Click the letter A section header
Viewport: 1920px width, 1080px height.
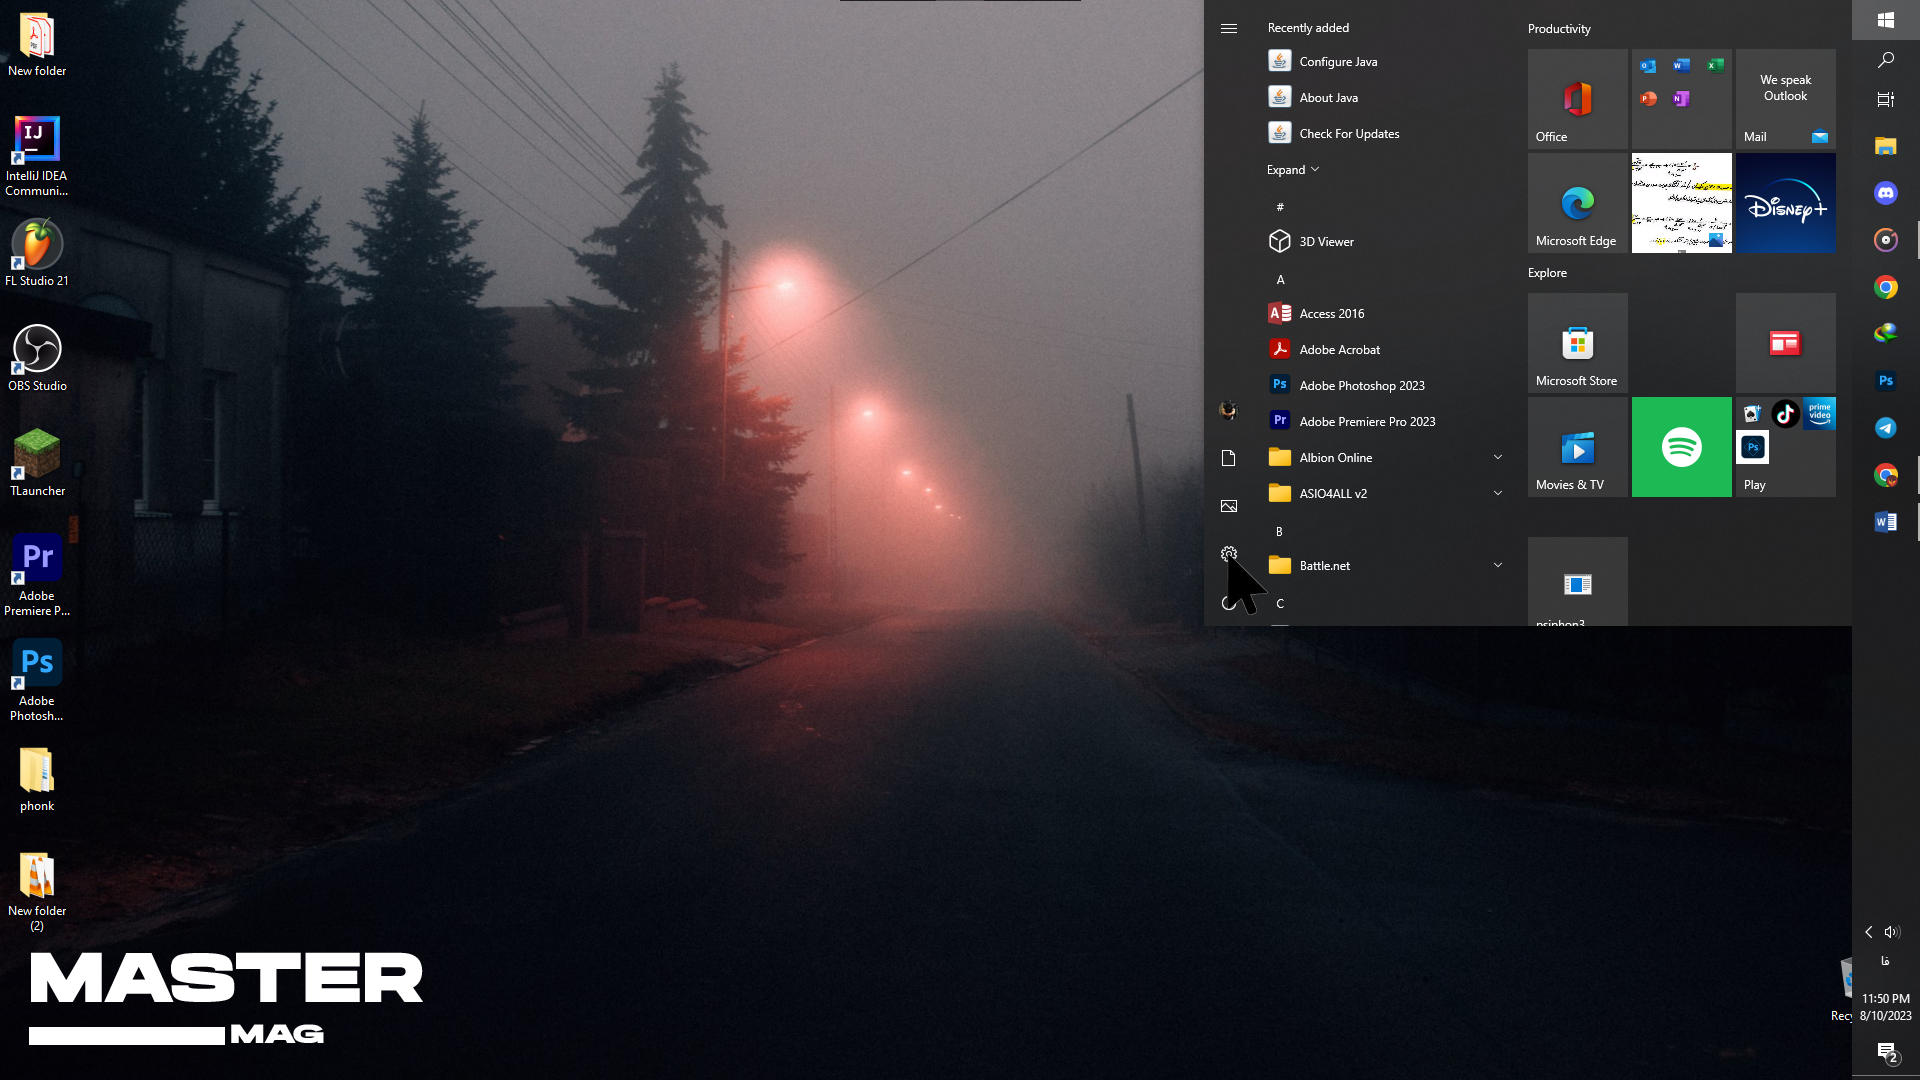(1280, 279)
